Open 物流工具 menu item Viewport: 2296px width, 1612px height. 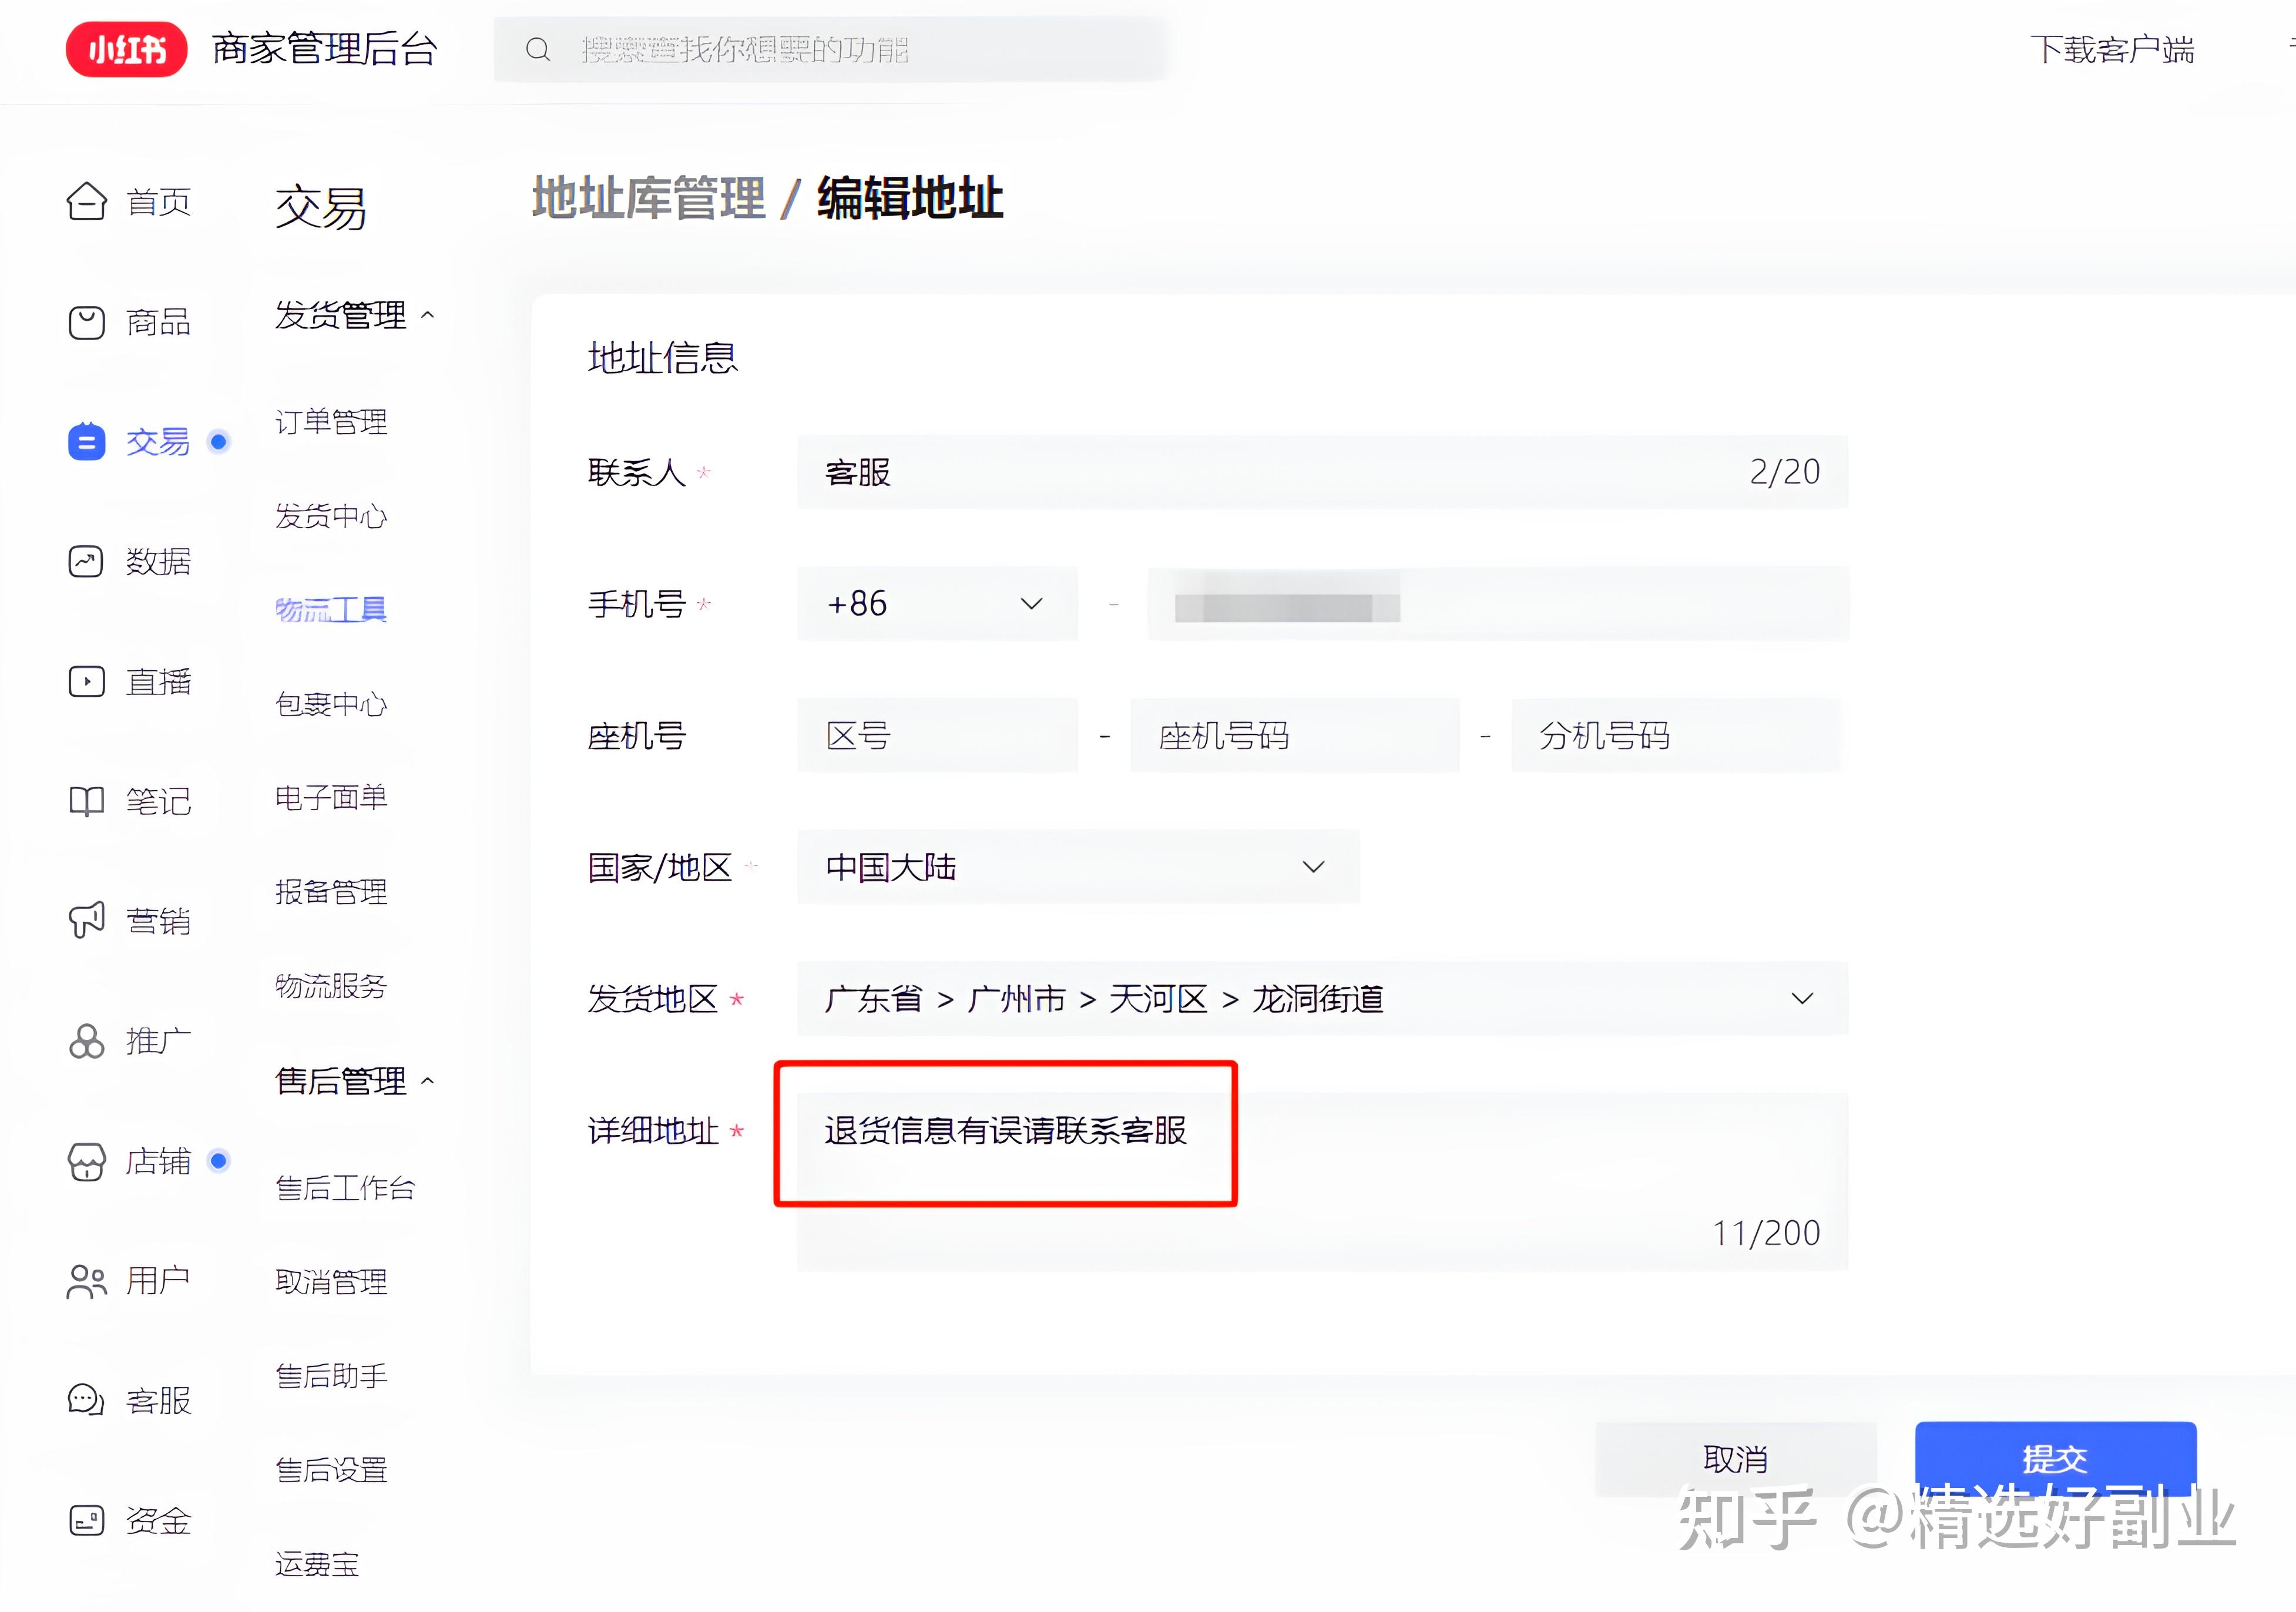[331, 609]
